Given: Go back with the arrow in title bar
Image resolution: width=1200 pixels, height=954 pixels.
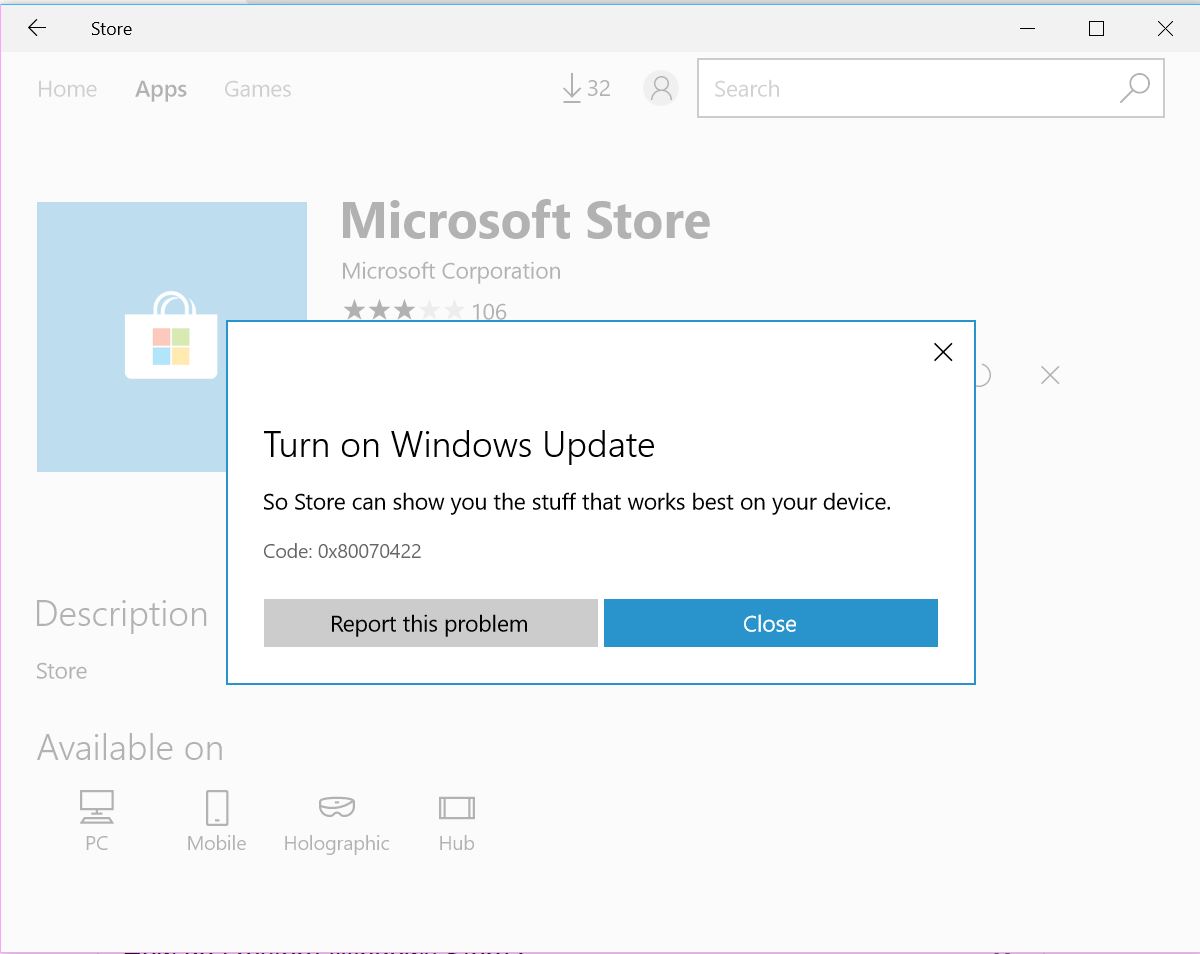Looking at the screenshot, I should [x=37, y=28].
